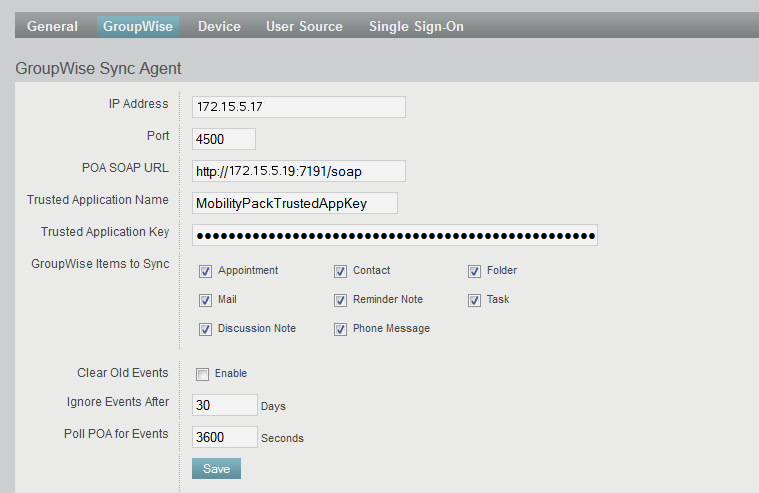This screenshot has height=493, width=759.
Task: Go to the Single Sign-On tab
Action: click(416, 26)
